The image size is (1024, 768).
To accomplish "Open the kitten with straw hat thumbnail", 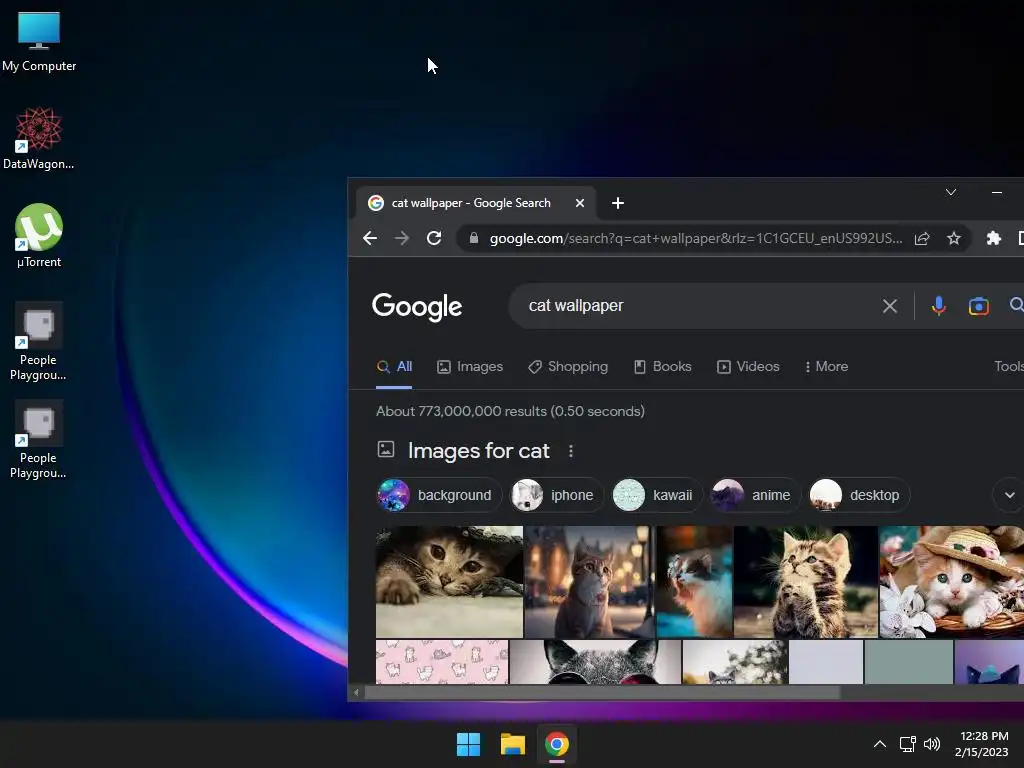I will [x=952, y=582].
